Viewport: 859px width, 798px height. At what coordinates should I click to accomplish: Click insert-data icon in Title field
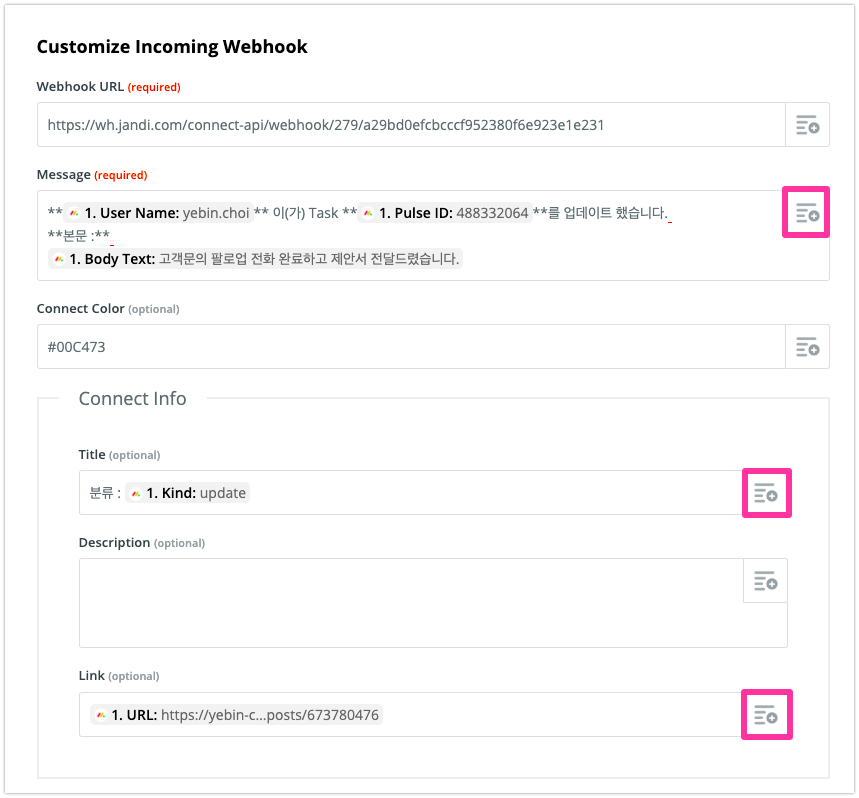point(766,493)
